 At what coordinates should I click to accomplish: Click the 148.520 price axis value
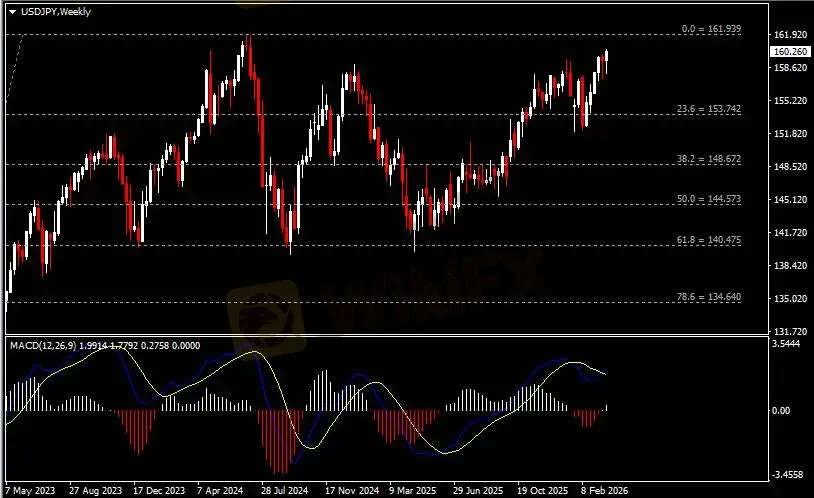pyautogui.click(x=790, y=167)
